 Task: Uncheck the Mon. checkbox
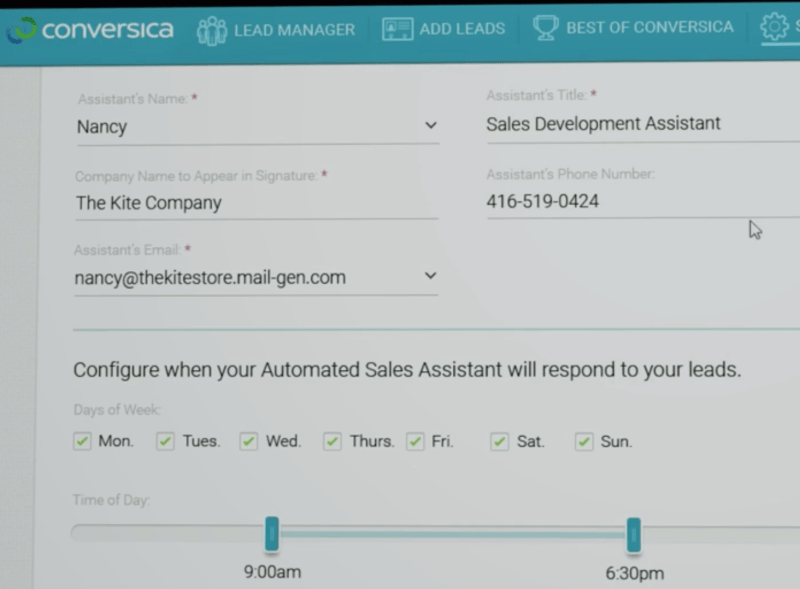coord(82,441)
